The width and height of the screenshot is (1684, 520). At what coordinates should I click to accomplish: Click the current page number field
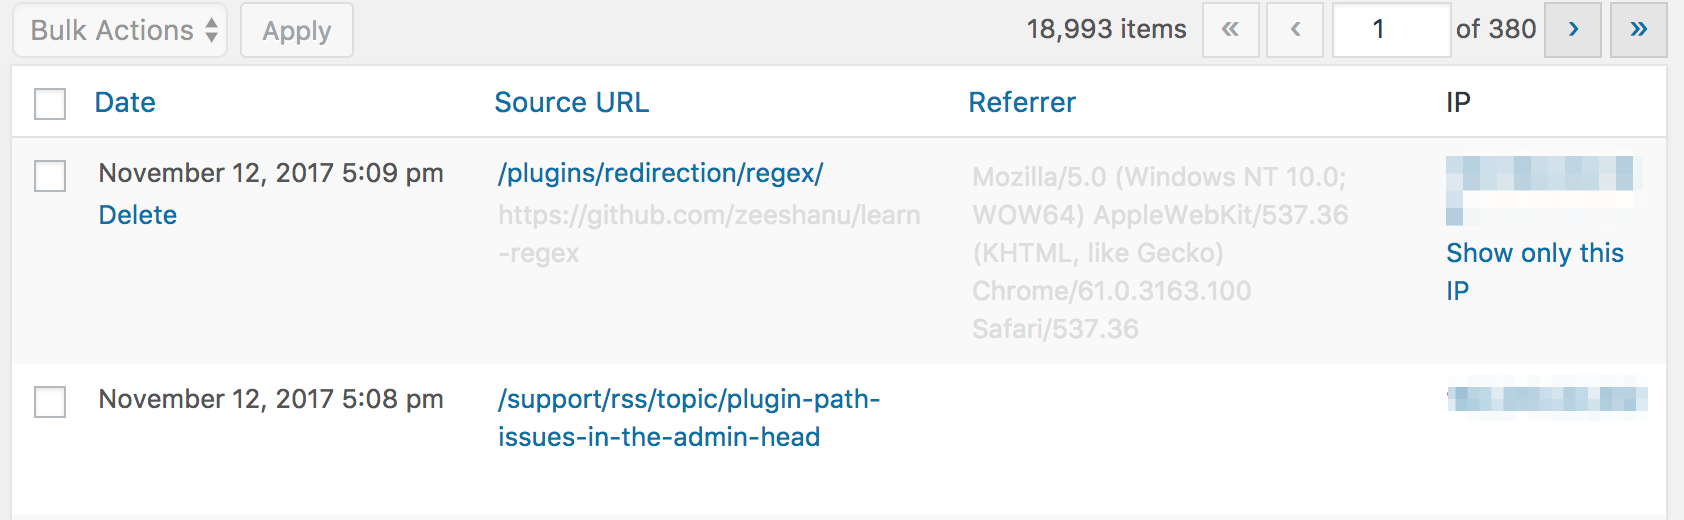tap(1390, 30)
